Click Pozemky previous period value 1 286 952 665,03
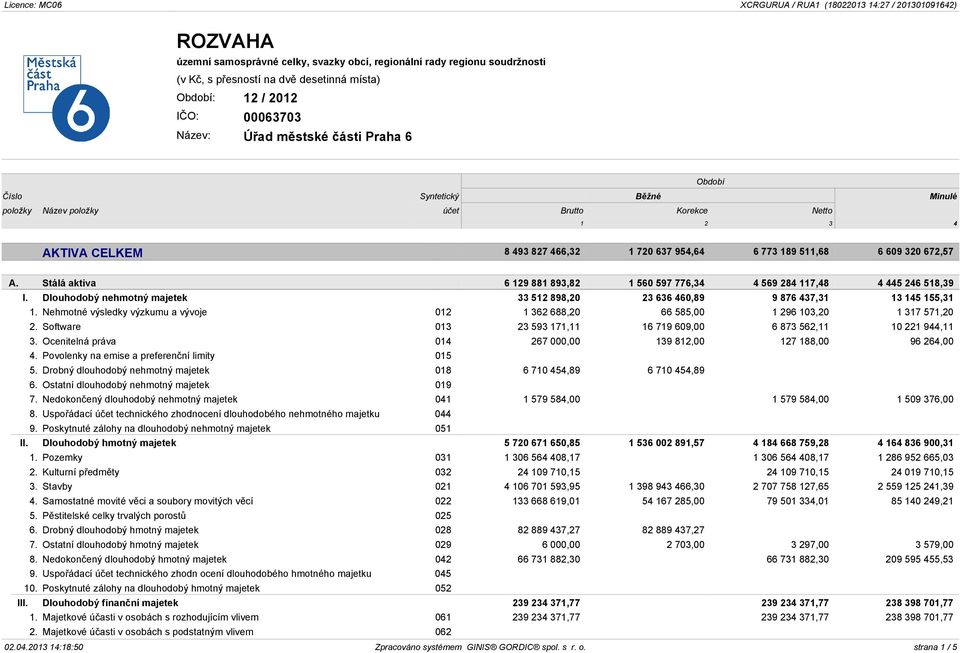 pos(915,458)
